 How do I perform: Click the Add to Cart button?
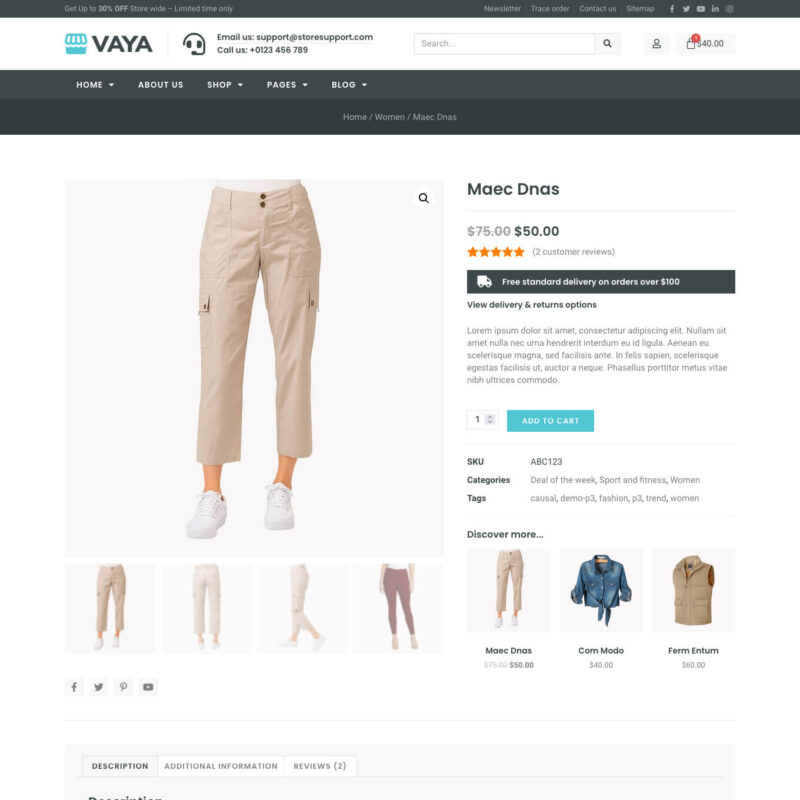[x=550, y=421]
